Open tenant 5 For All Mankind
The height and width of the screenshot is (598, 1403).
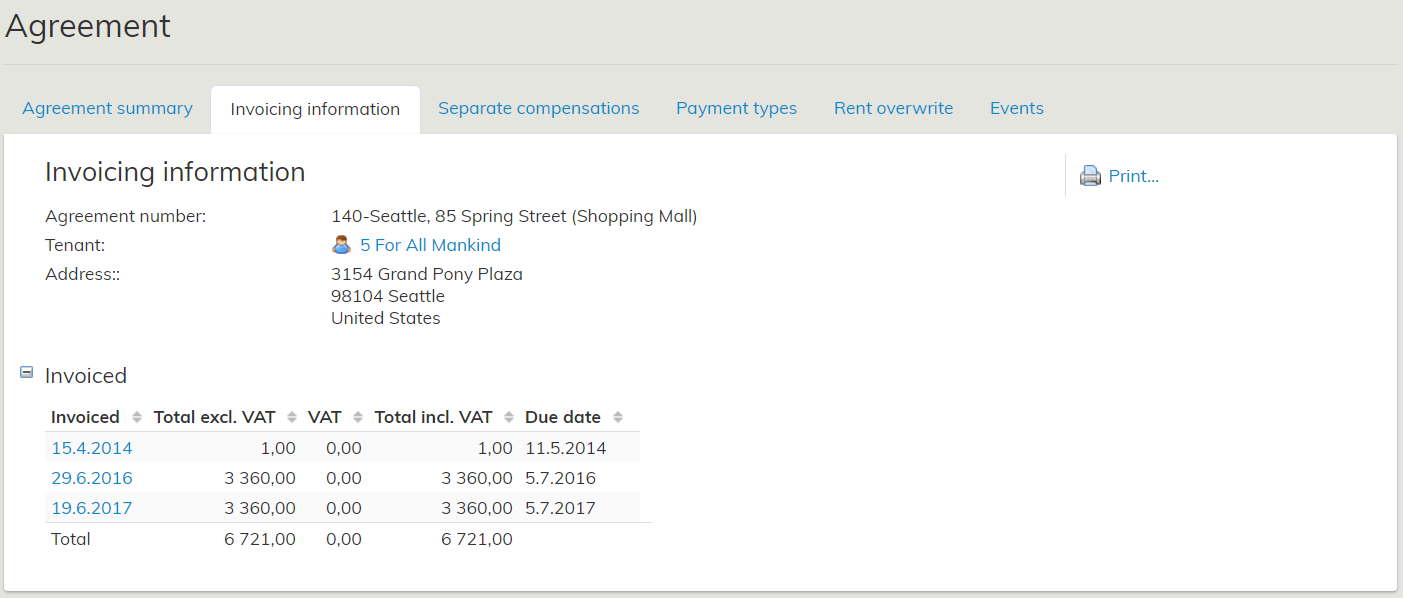click(x=430, y=245)
